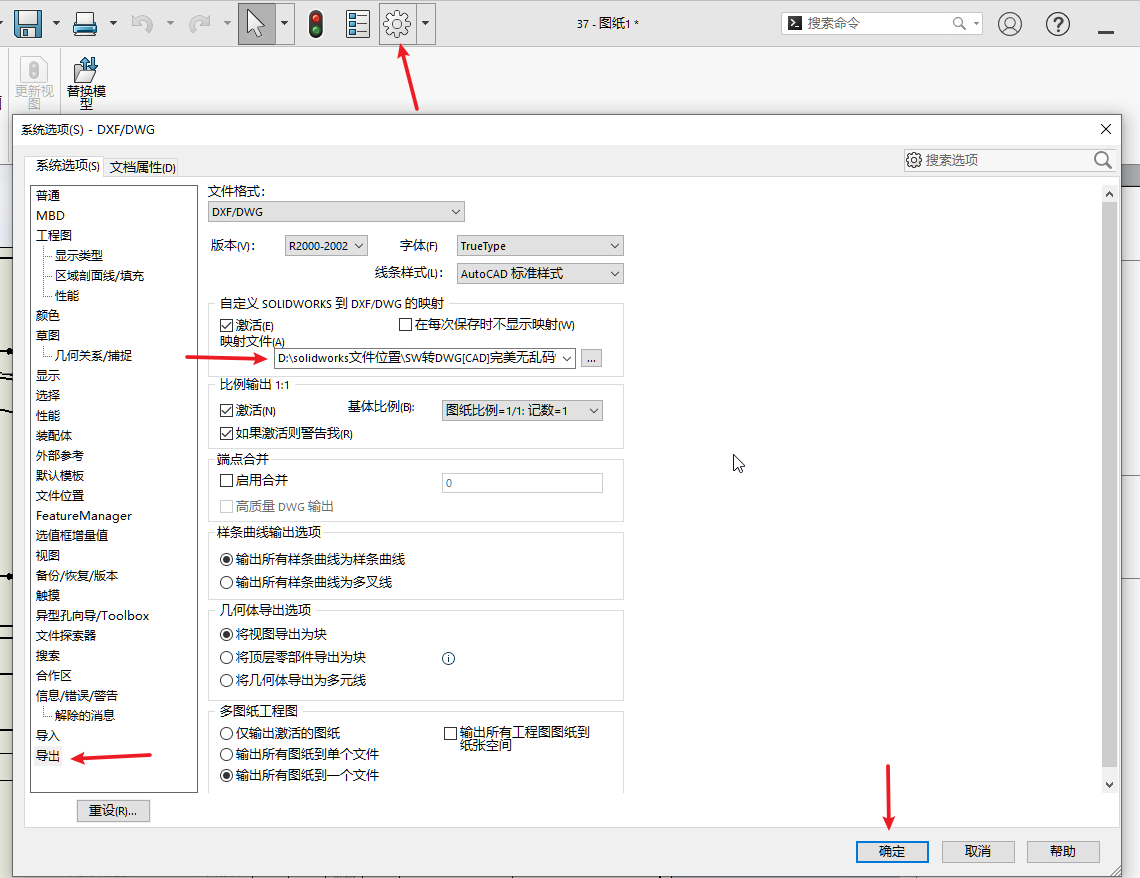The image size is (1140, 878).
Task: Select 区域剖面线/填充 in the tree
Action: click(100, 275)
